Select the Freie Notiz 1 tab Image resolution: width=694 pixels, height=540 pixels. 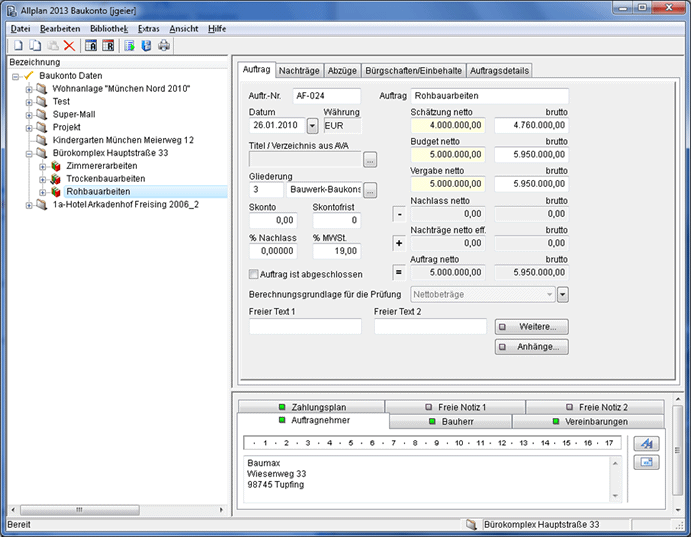[x=455, y=407]
